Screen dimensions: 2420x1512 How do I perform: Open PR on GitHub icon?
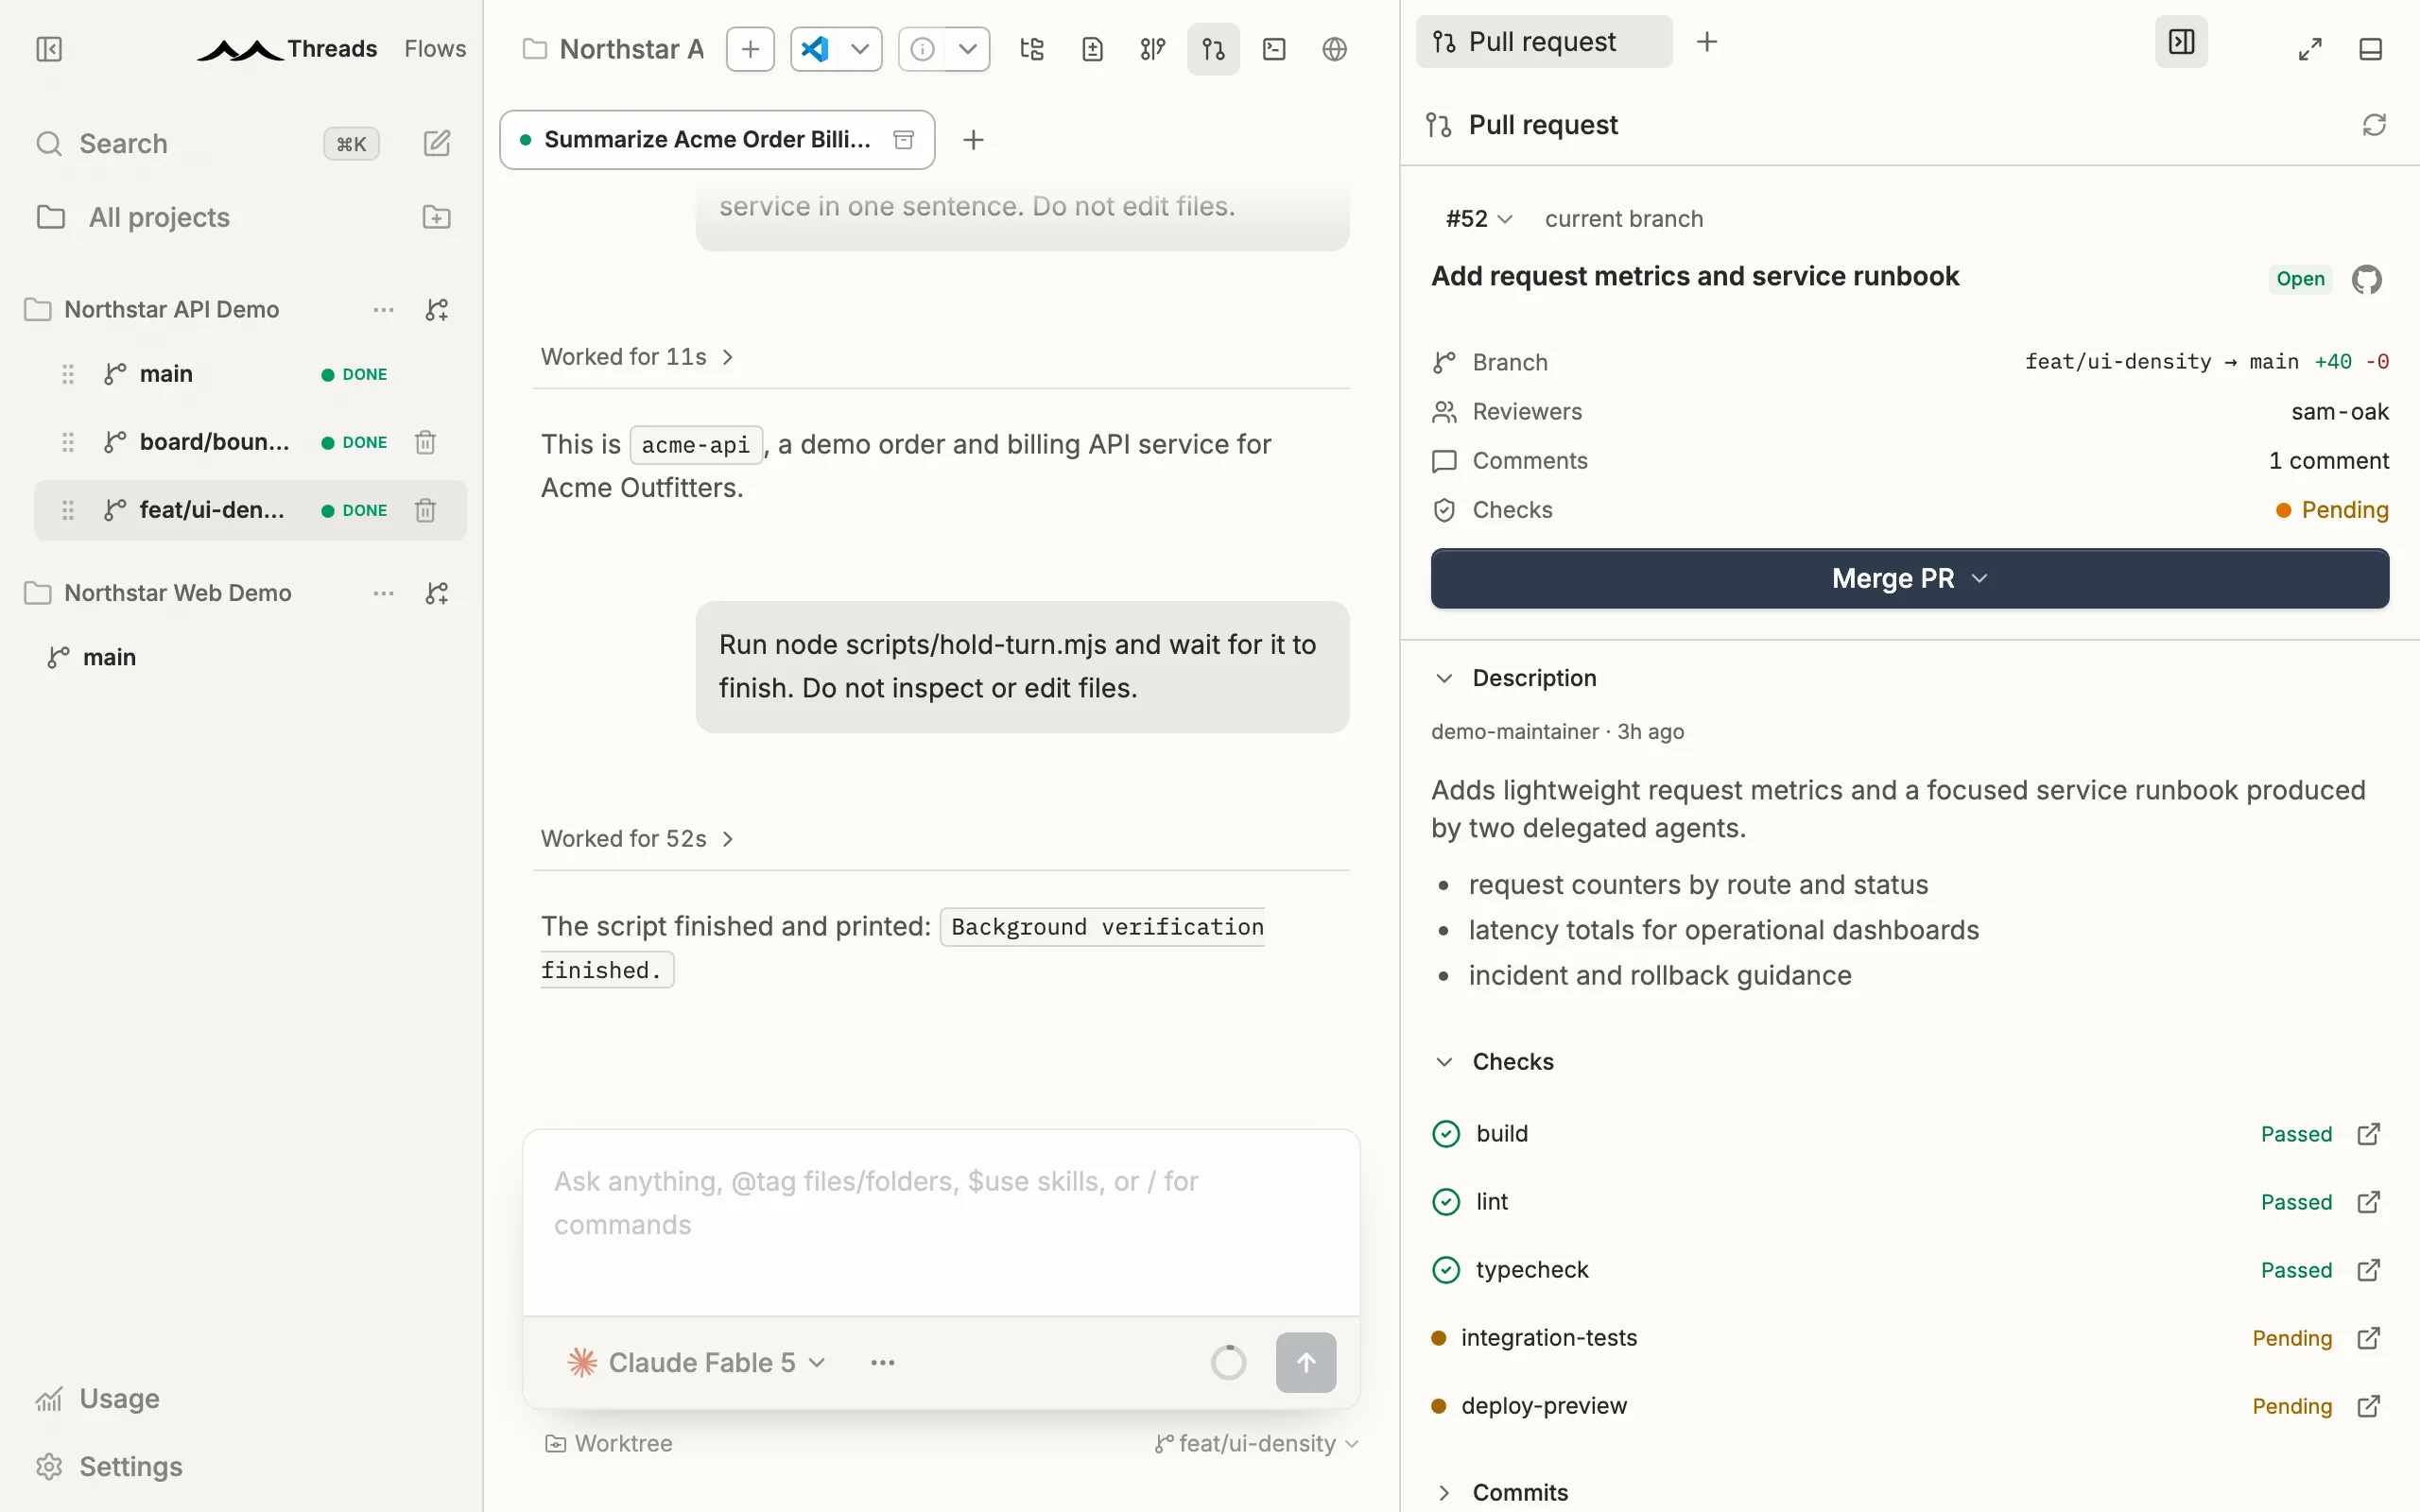pos(2367,279)
